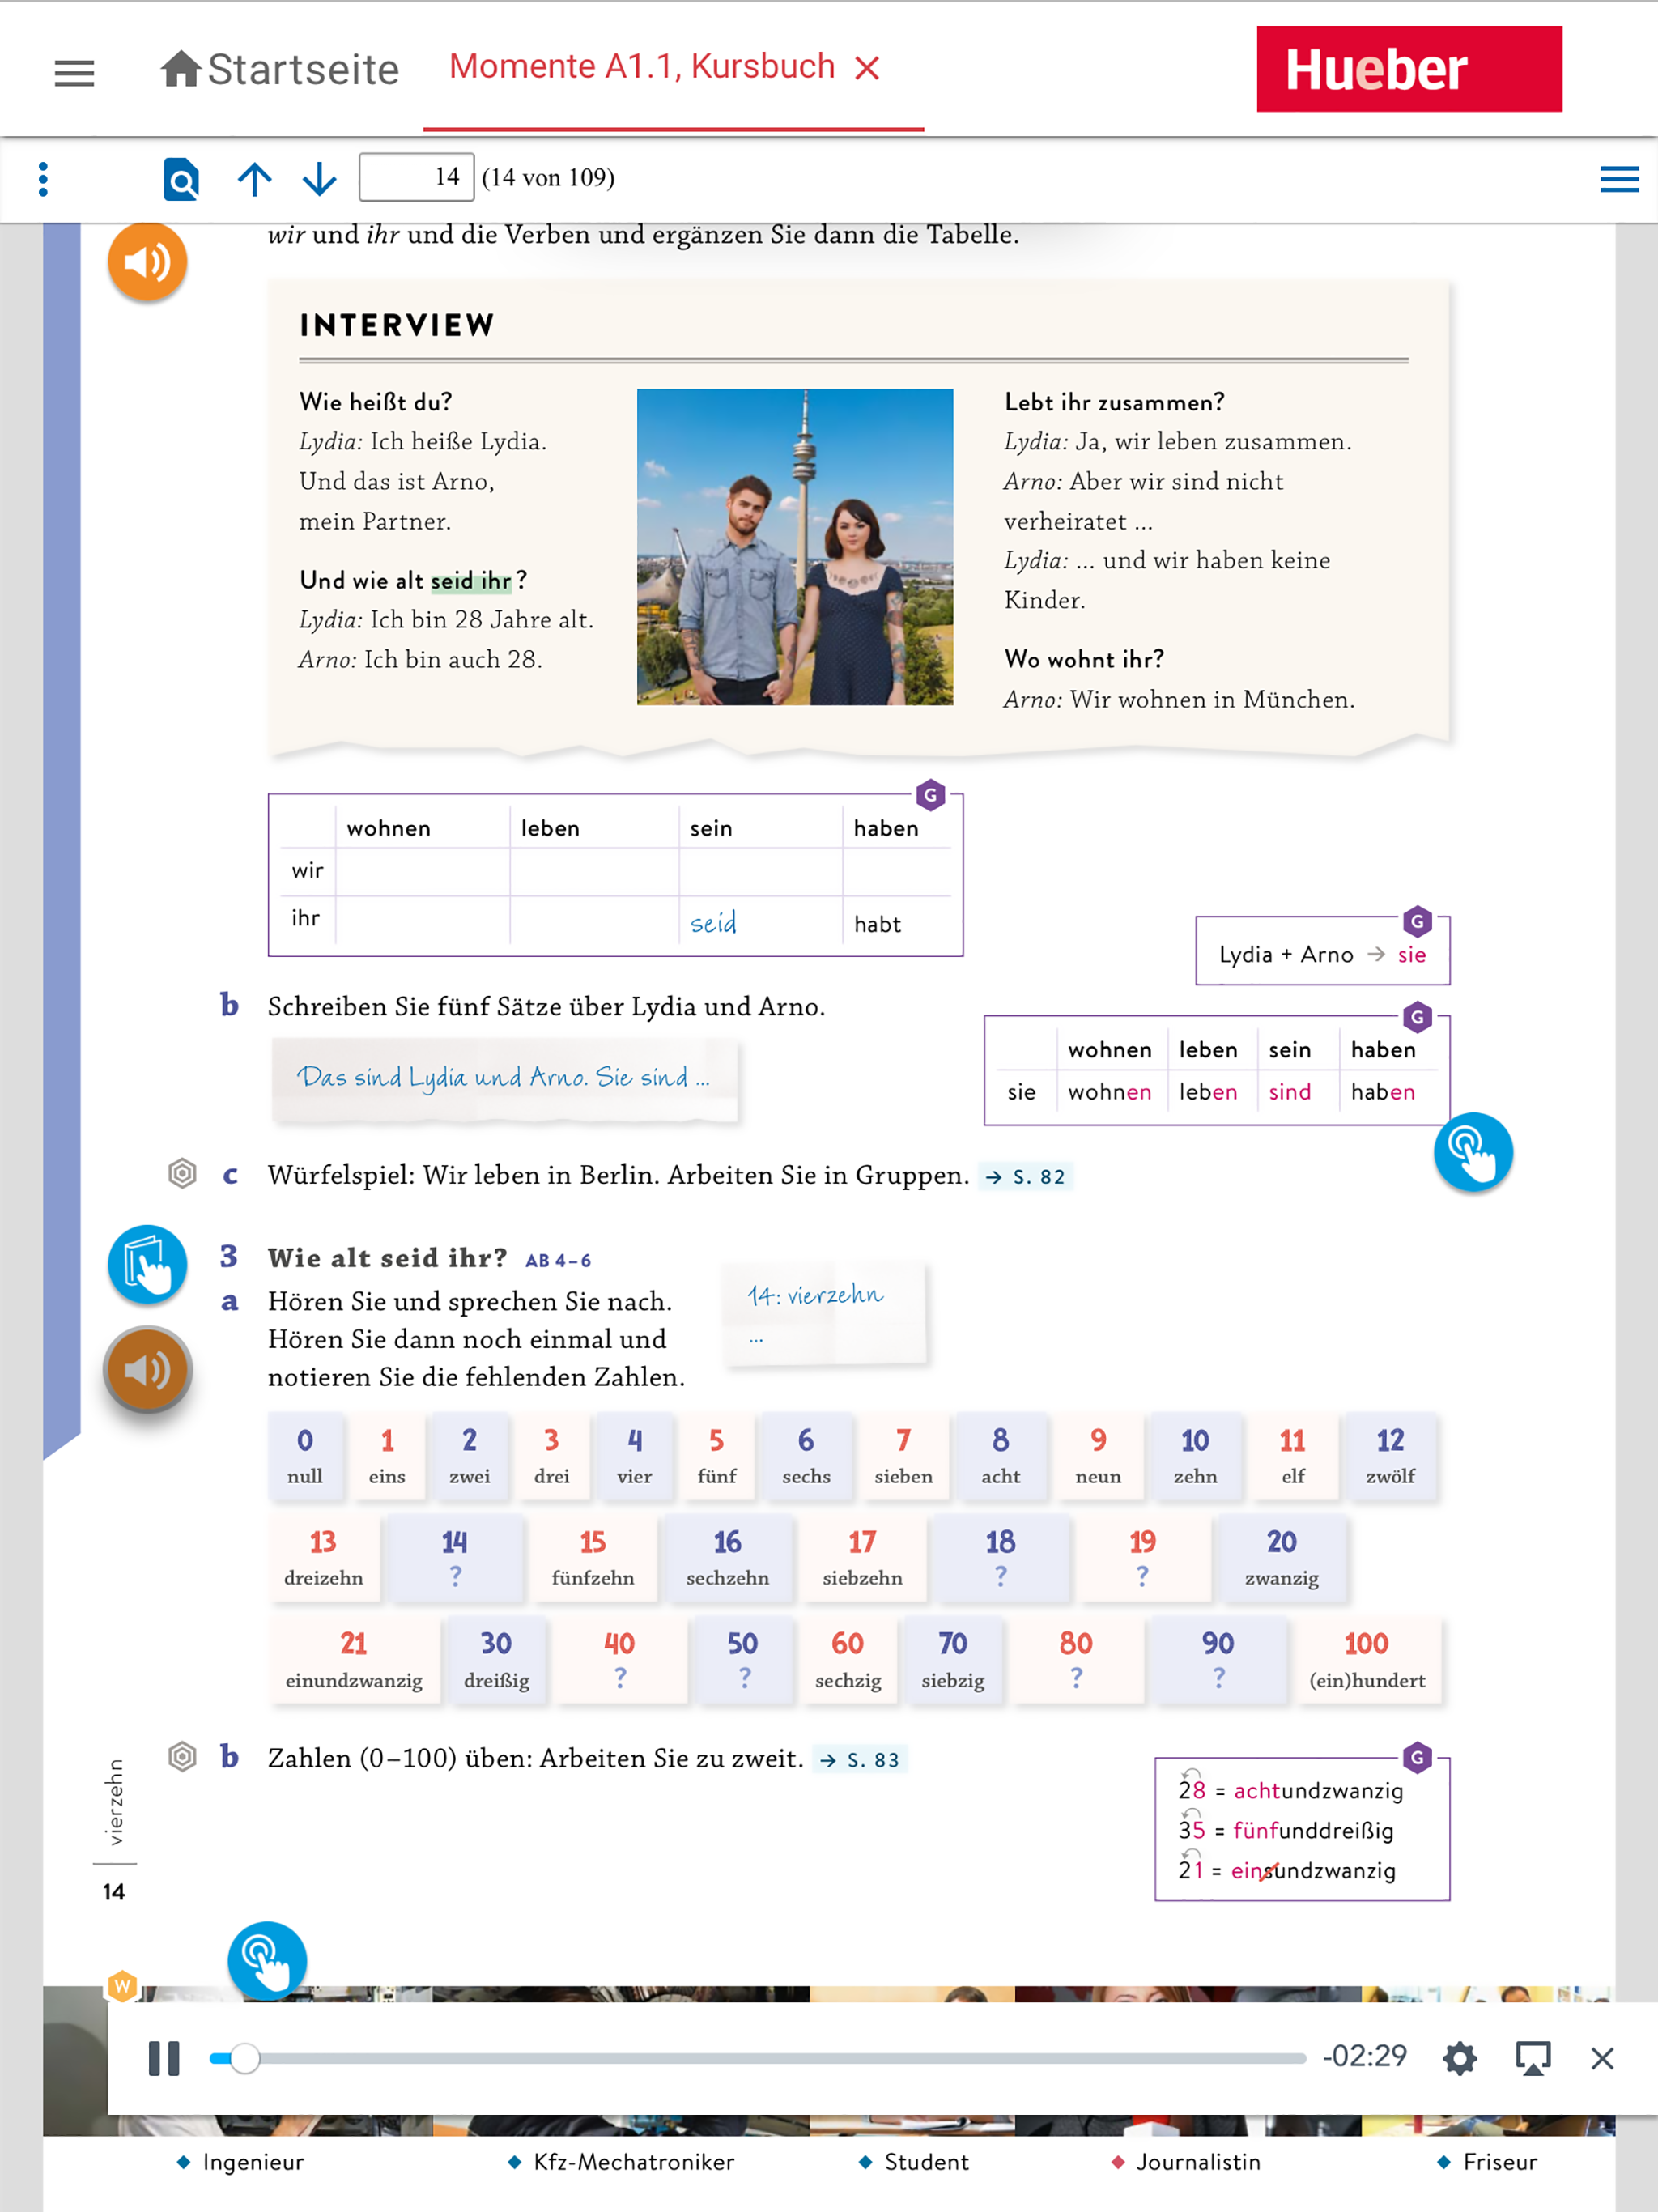
Task: Click the 'Journalistin' label
Action: click(x=1198, y=2161)
